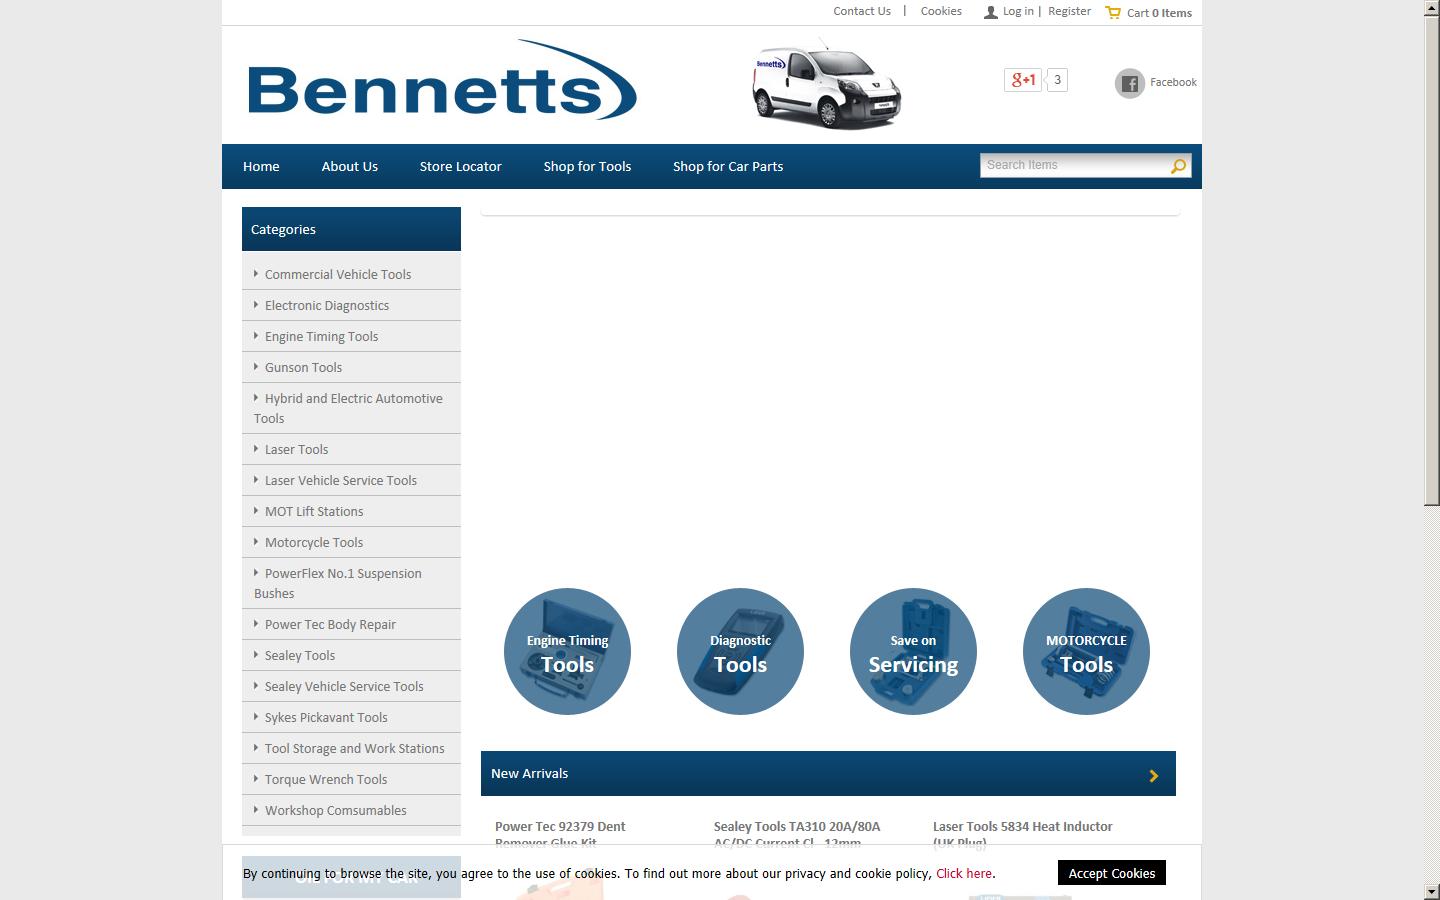The width and height of the screenshot is (1440, 900).
Task: Open the Register link
Action: click(1069, 11)
